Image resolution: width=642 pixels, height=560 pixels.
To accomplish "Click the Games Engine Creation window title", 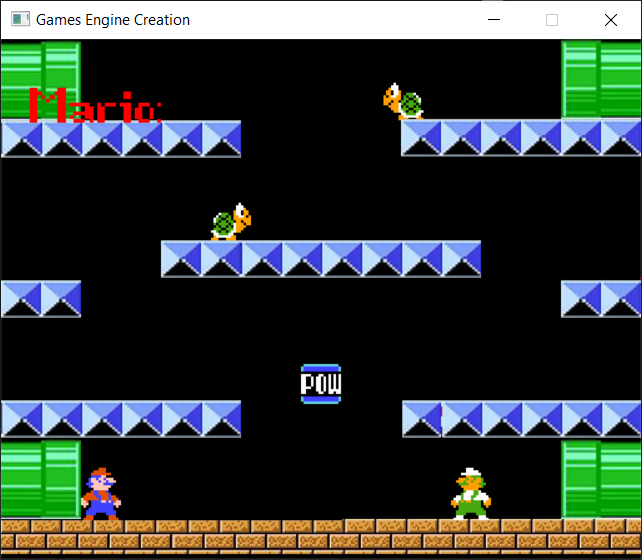I will [x=113, y=20].
